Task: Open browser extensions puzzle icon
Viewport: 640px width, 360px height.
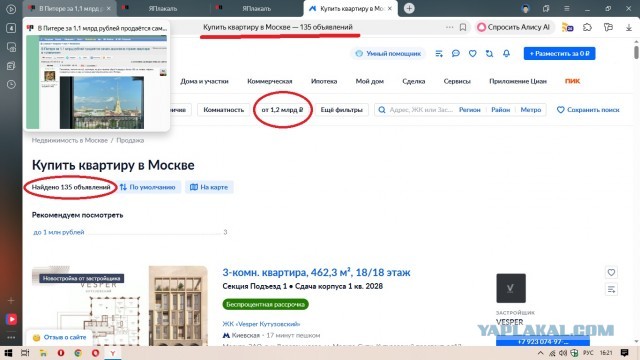Action: click(x=587, y=27)
